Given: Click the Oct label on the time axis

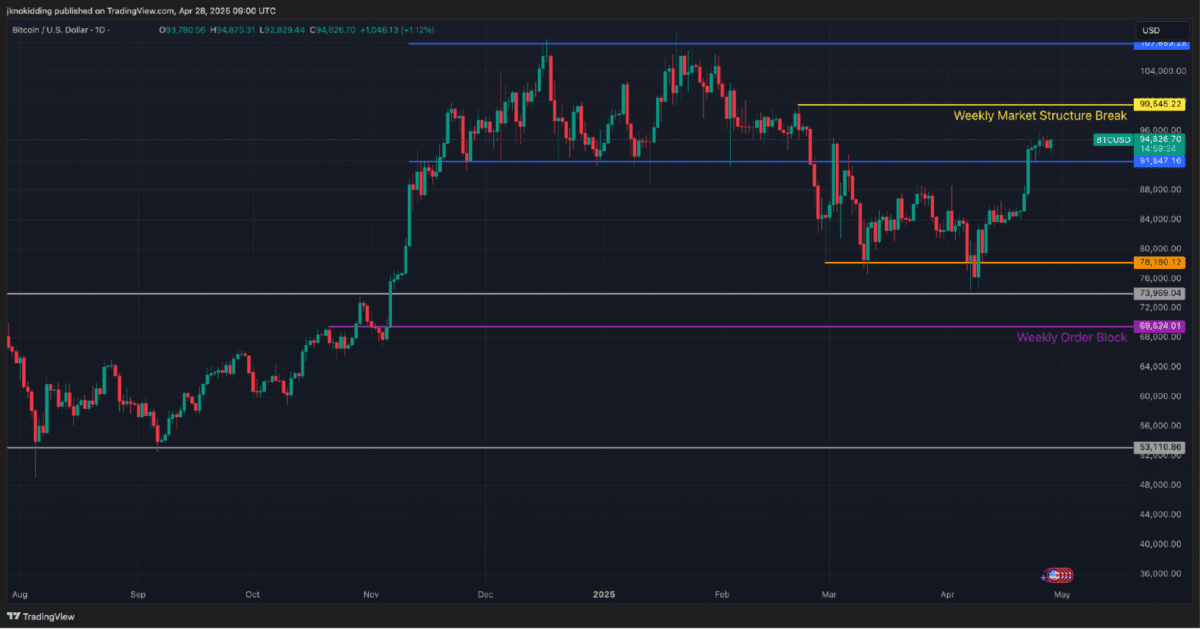Looking at the screenshot, I should tap(252, 594).
